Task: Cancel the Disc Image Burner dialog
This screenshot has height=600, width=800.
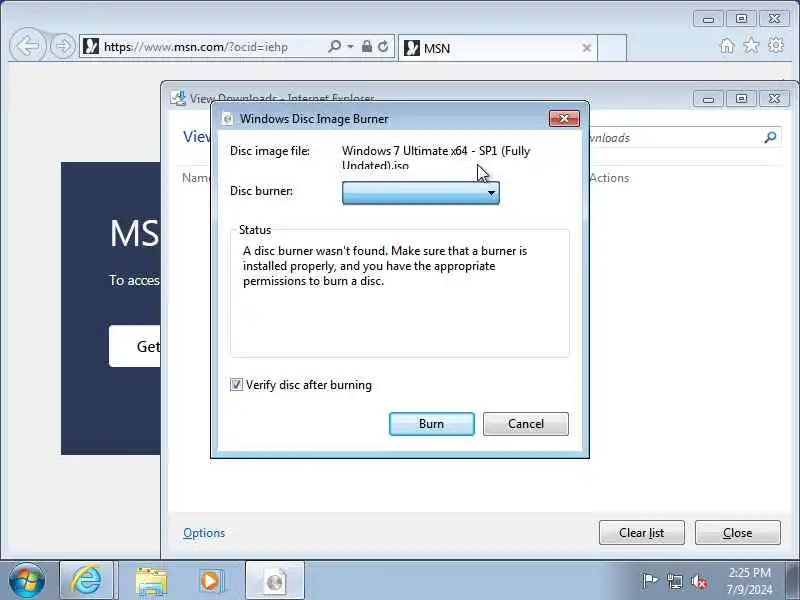Action: 526,424
